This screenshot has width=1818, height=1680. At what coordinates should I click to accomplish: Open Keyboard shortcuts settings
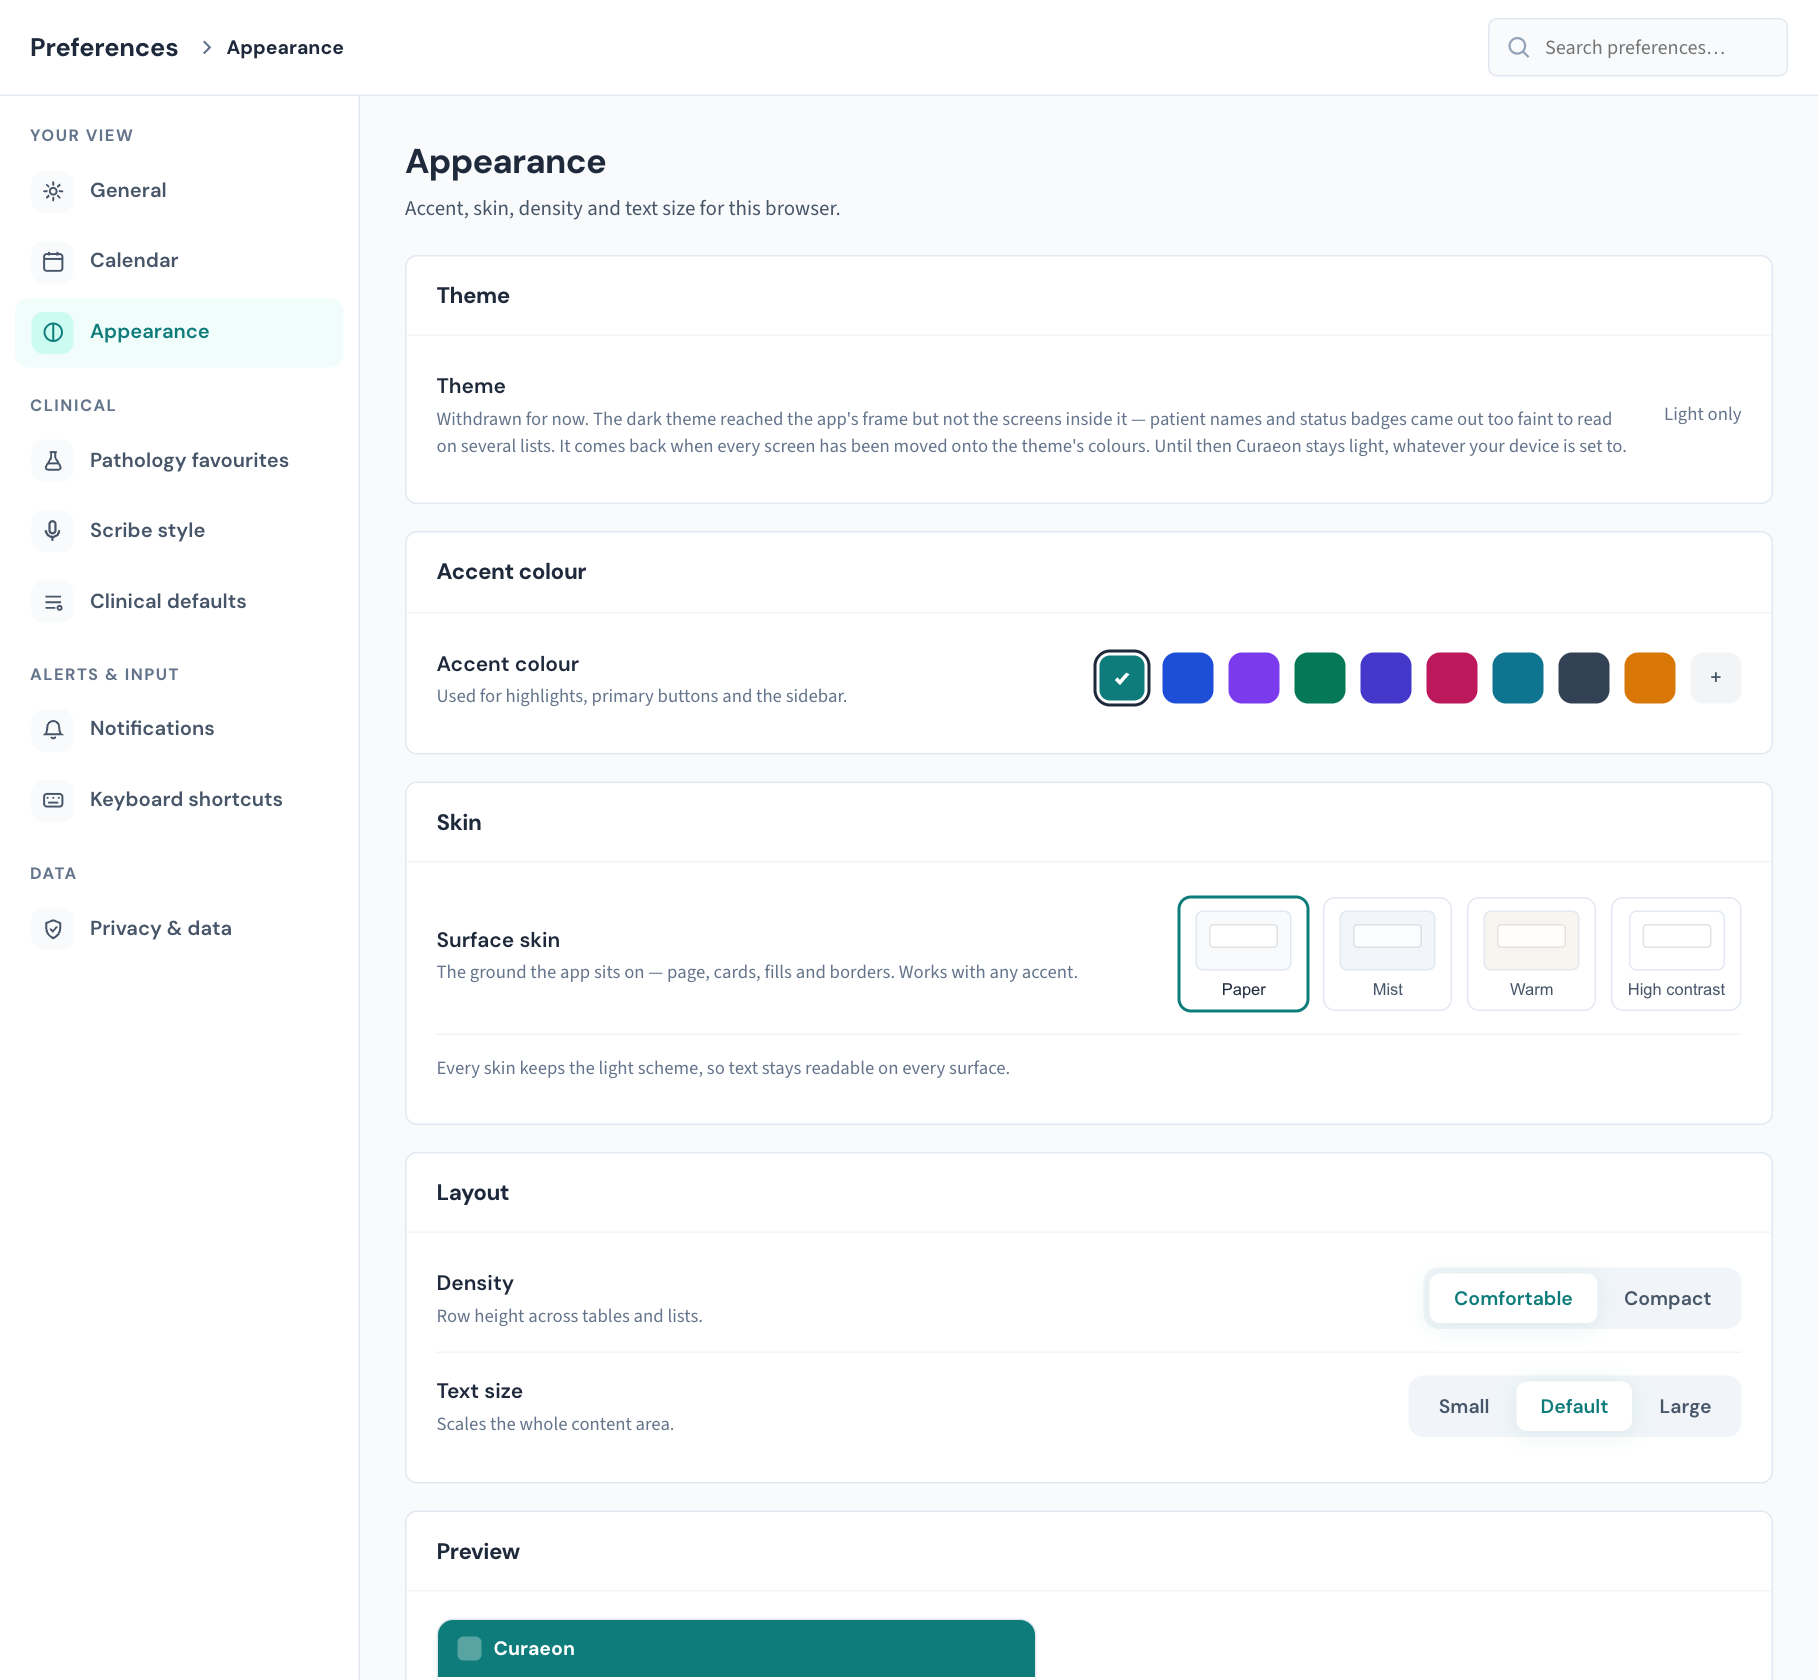tap(179, 800)
